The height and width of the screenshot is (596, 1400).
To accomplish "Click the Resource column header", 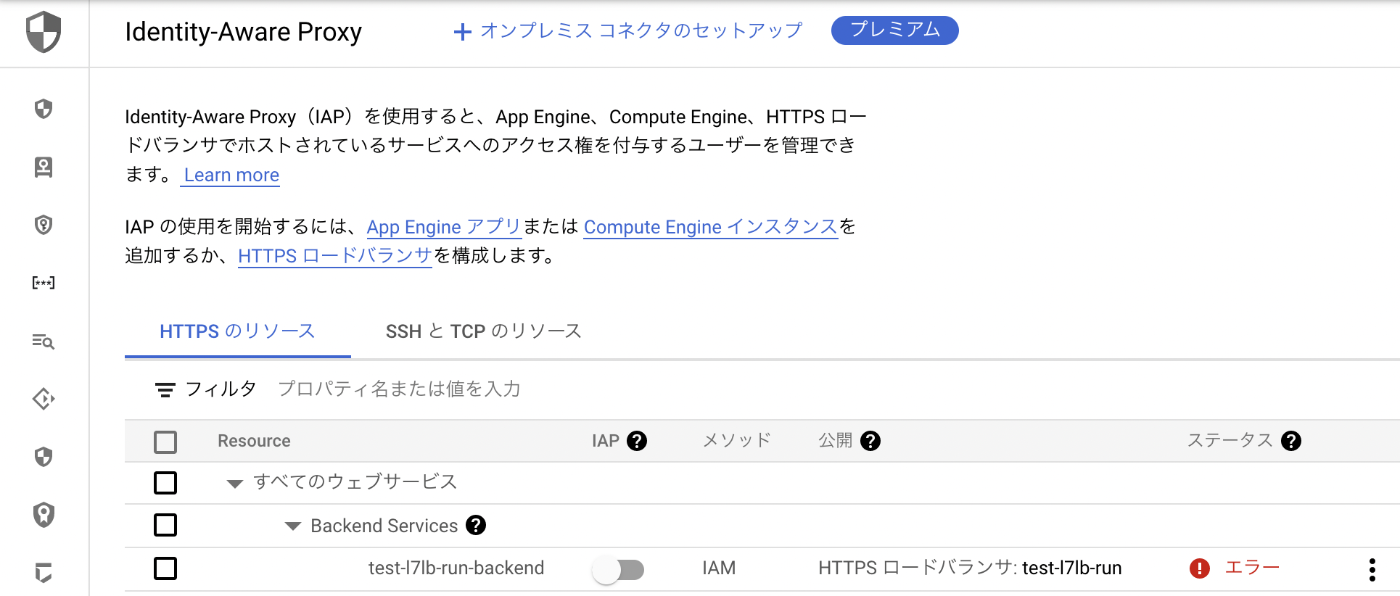I will [x=254, y=441].
